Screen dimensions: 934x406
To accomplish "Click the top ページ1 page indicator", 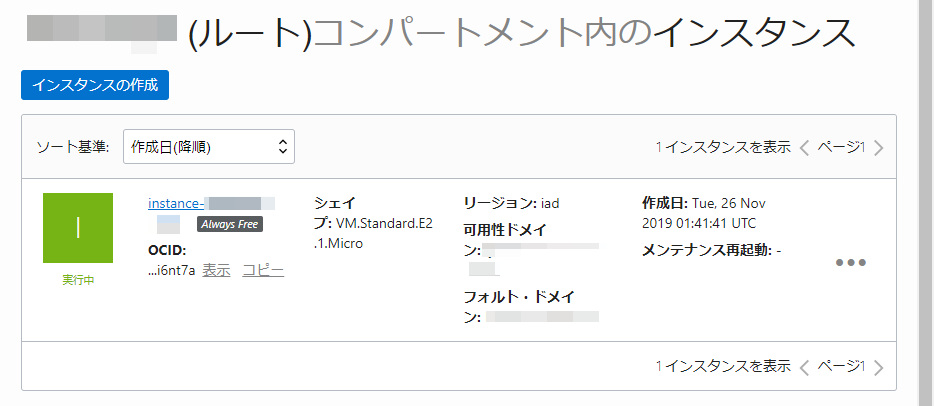I will 840,147.
